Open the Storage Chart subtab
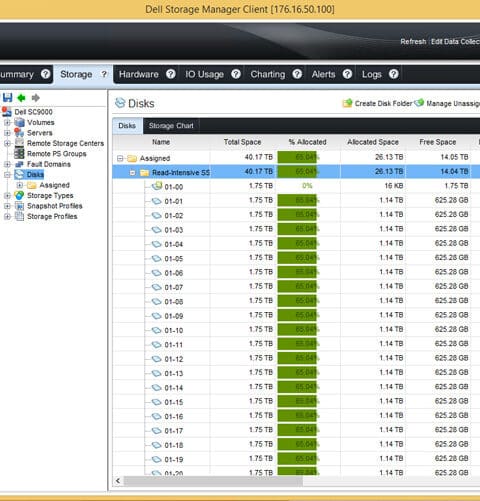The width and height of the screenshot is (480, 501). [171, 126]
